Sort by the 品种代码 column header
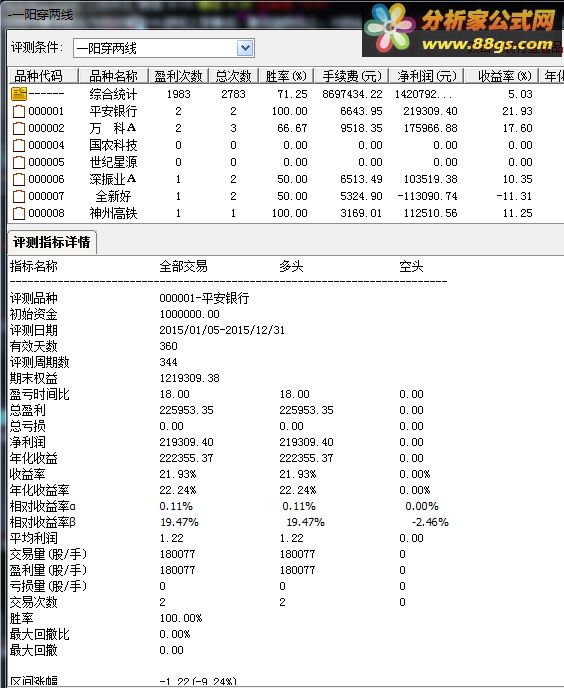Viewport: 564px width, 688px height. click(x=43, y=76)
